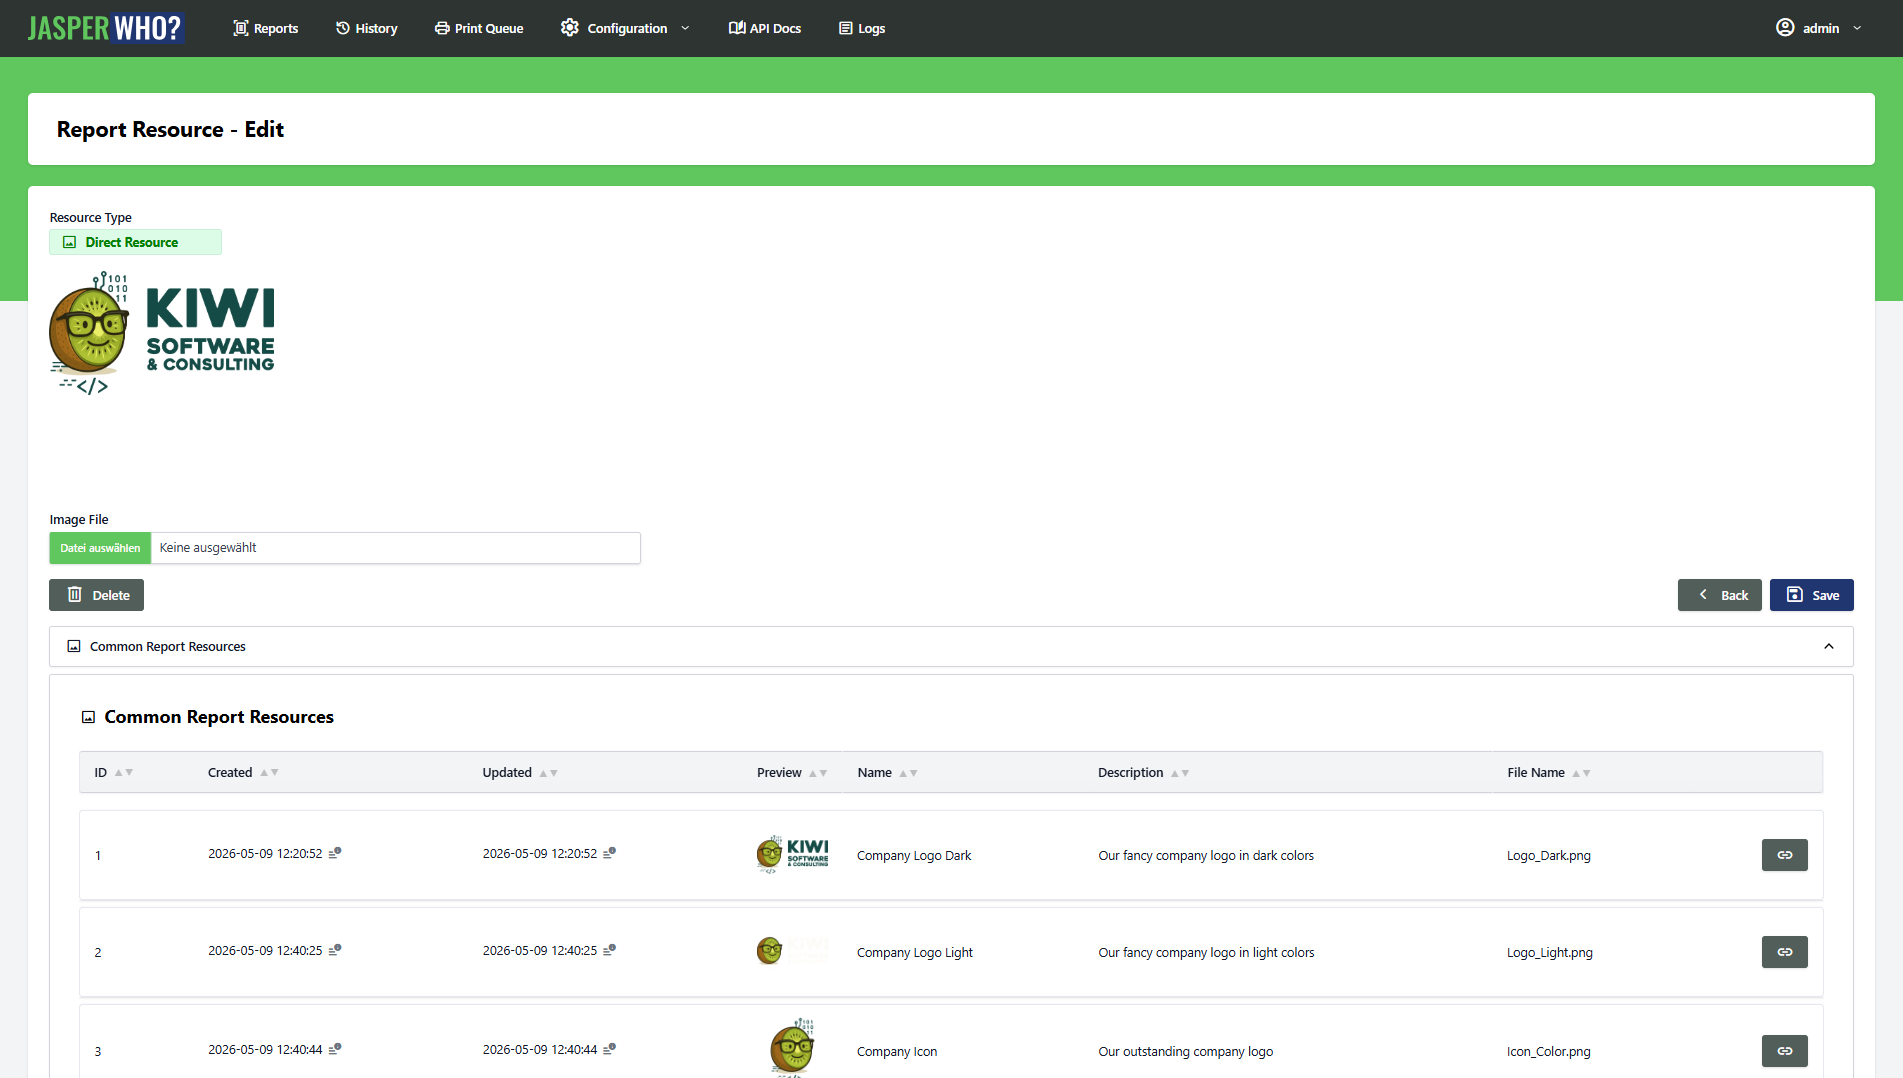Click the Updated time icon for Company Logo Light

[x=610, y=950]
